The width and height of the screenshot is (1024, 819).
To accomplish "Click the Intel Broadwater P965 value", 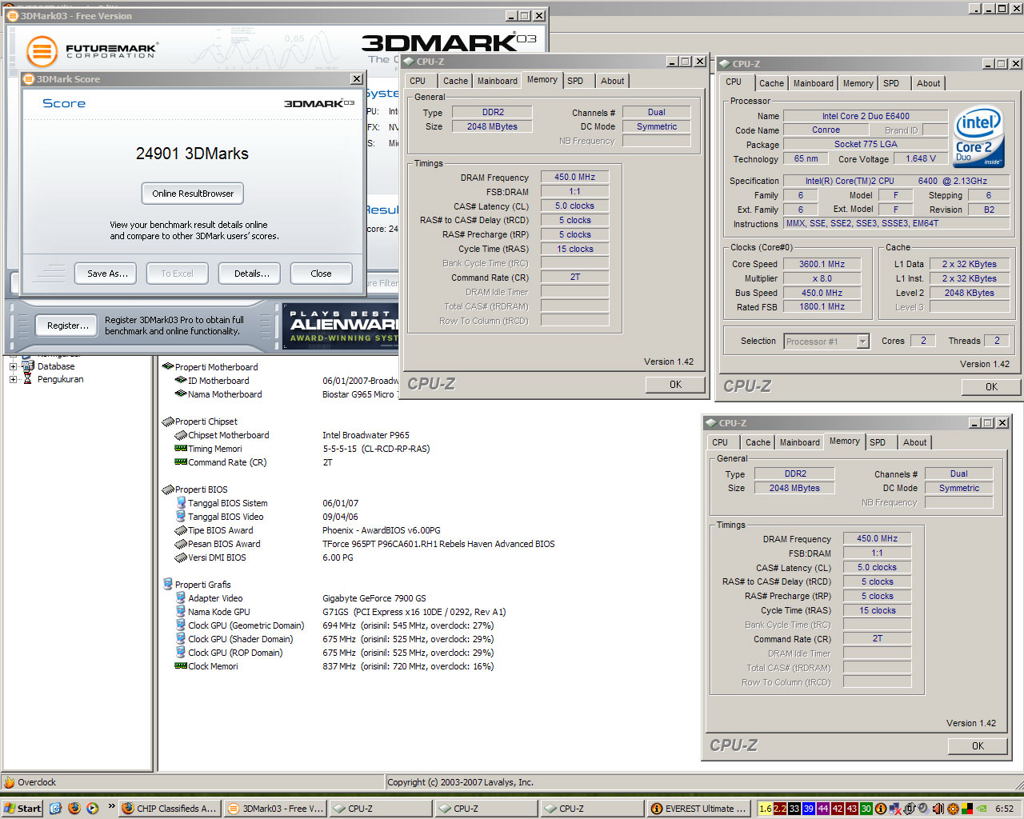I will pyautogui.click(x=366, y=435).
